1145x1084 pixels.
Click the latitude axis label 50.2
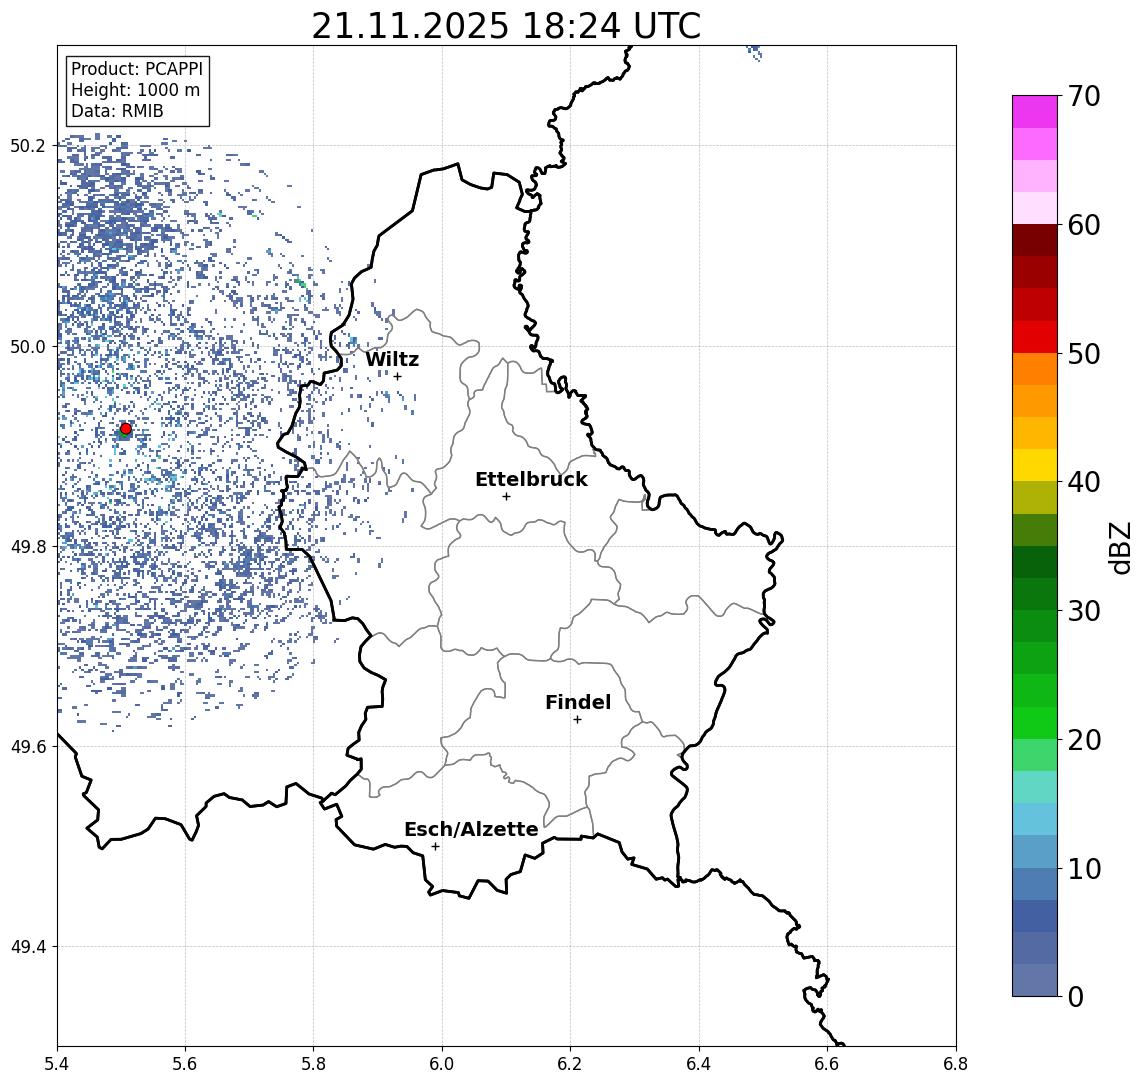click(28, 145)
